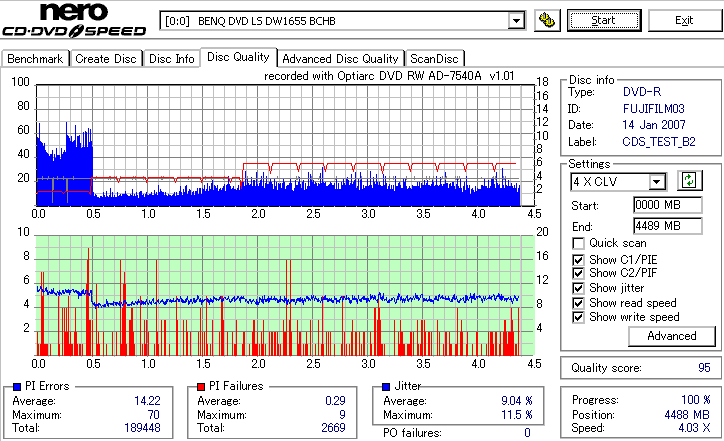This screenshot has width=724, height=441.
Task: Toggle the Show read speed checkbox
Action: pyautogui.click(x=578, y=303)
